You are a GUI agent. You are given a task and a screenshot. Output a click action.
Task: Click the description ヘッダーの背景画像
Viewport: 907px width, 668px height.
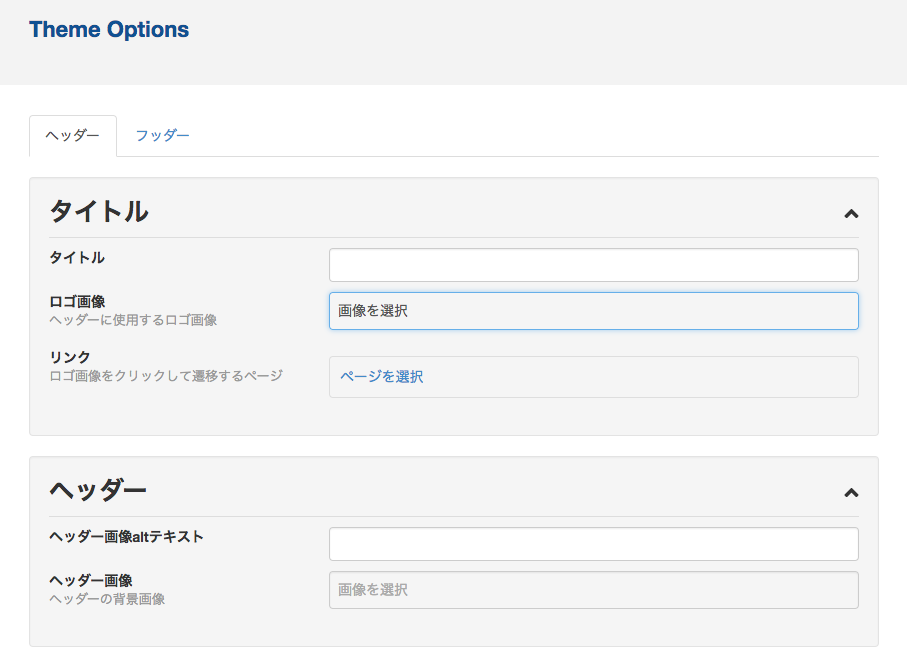point(107,599)
